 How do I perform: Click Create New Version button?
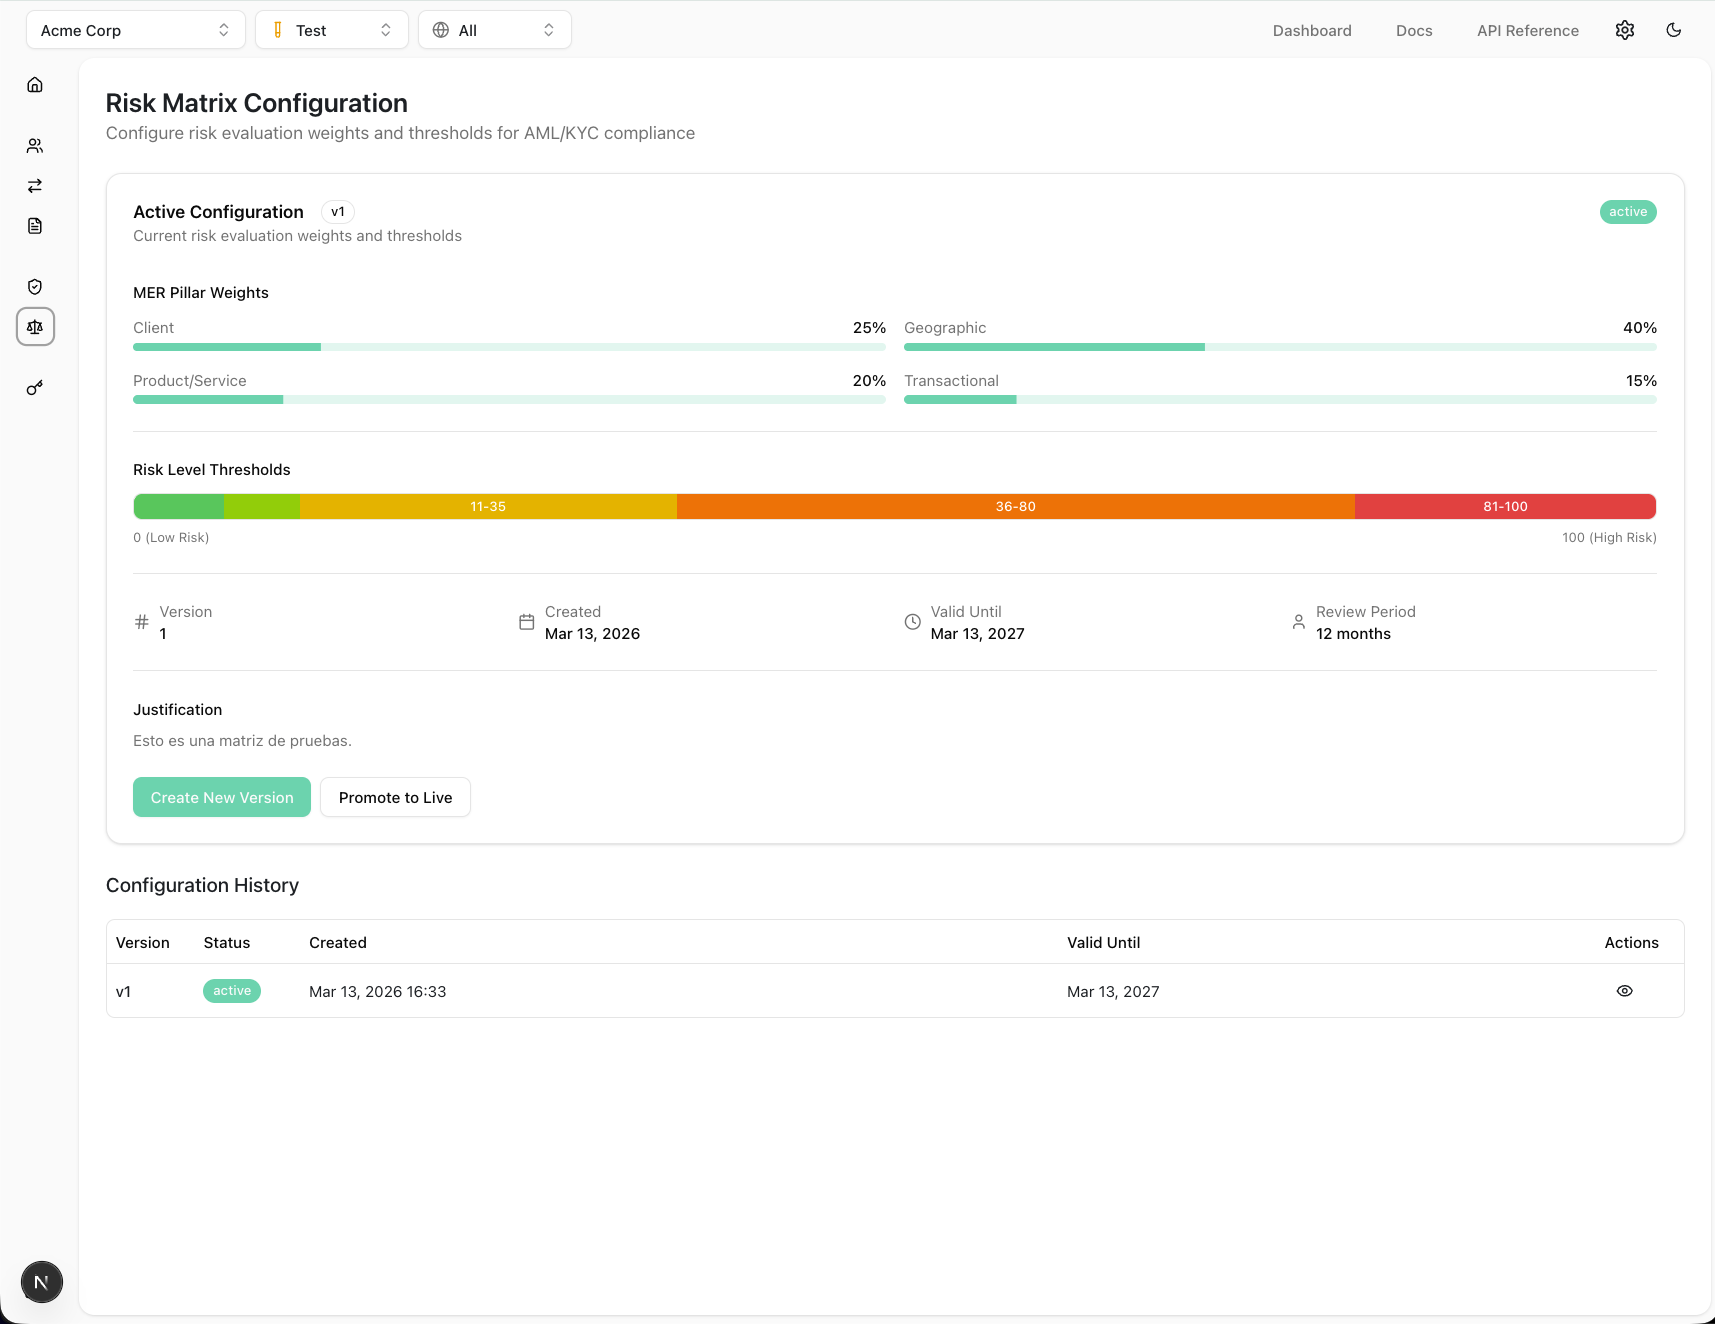[222, 797]
